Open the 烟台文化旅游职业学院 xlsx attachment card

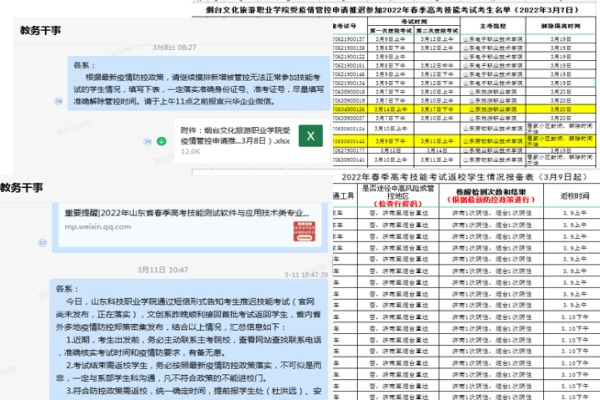(251, 141)
